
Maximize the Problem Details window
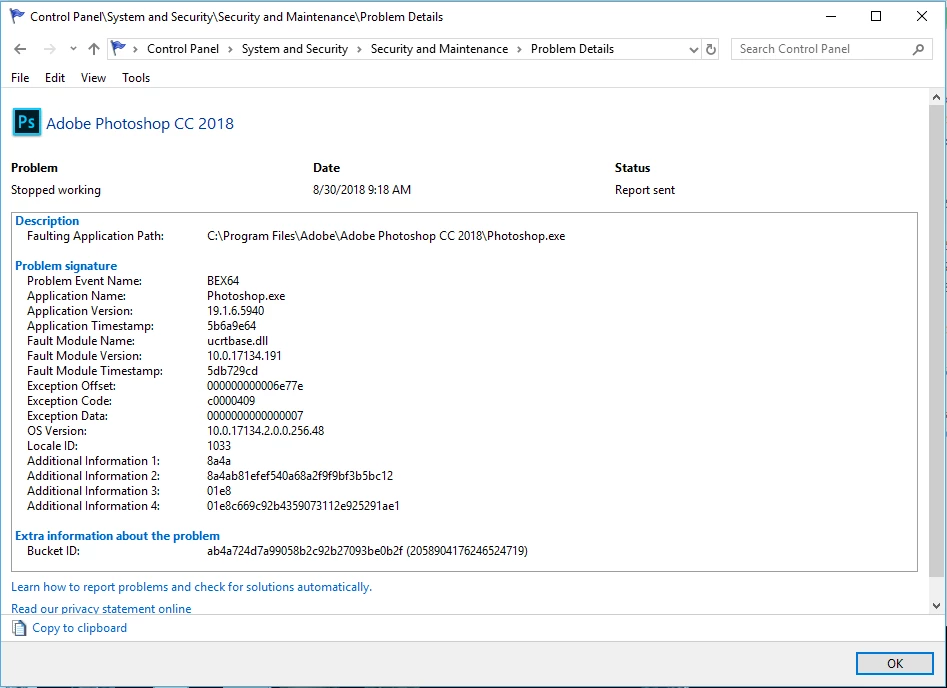pyautogui.click(x=876, y=16)
